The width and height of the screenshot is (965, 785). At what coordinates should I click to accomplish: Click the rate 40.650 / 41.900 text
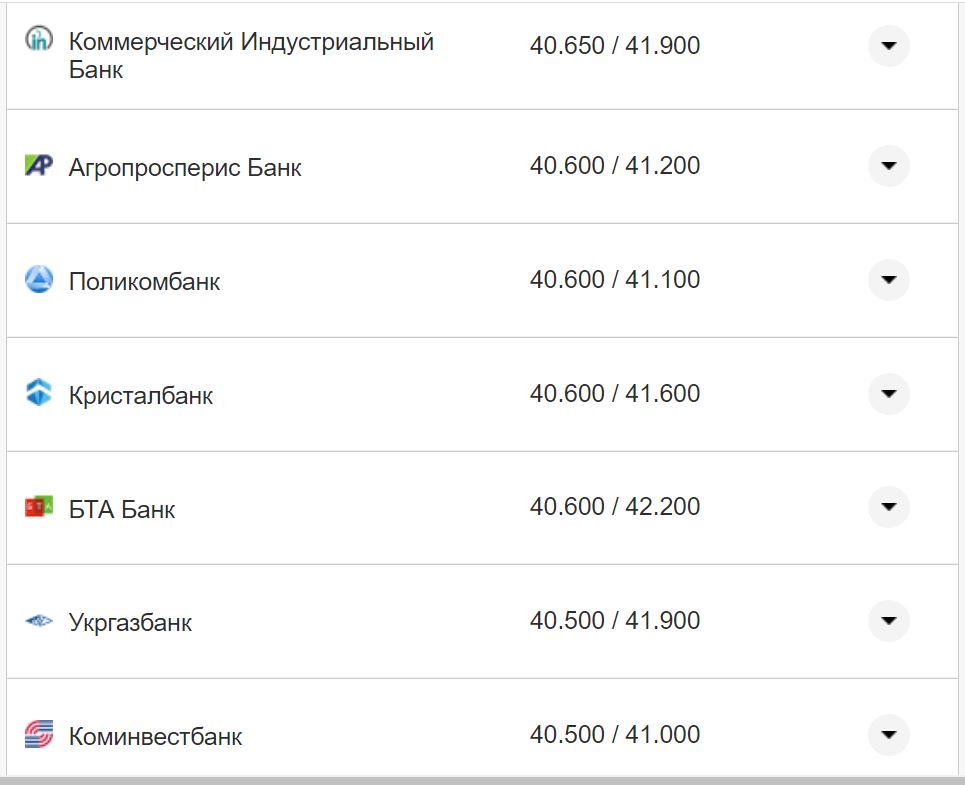click(616, 45)
